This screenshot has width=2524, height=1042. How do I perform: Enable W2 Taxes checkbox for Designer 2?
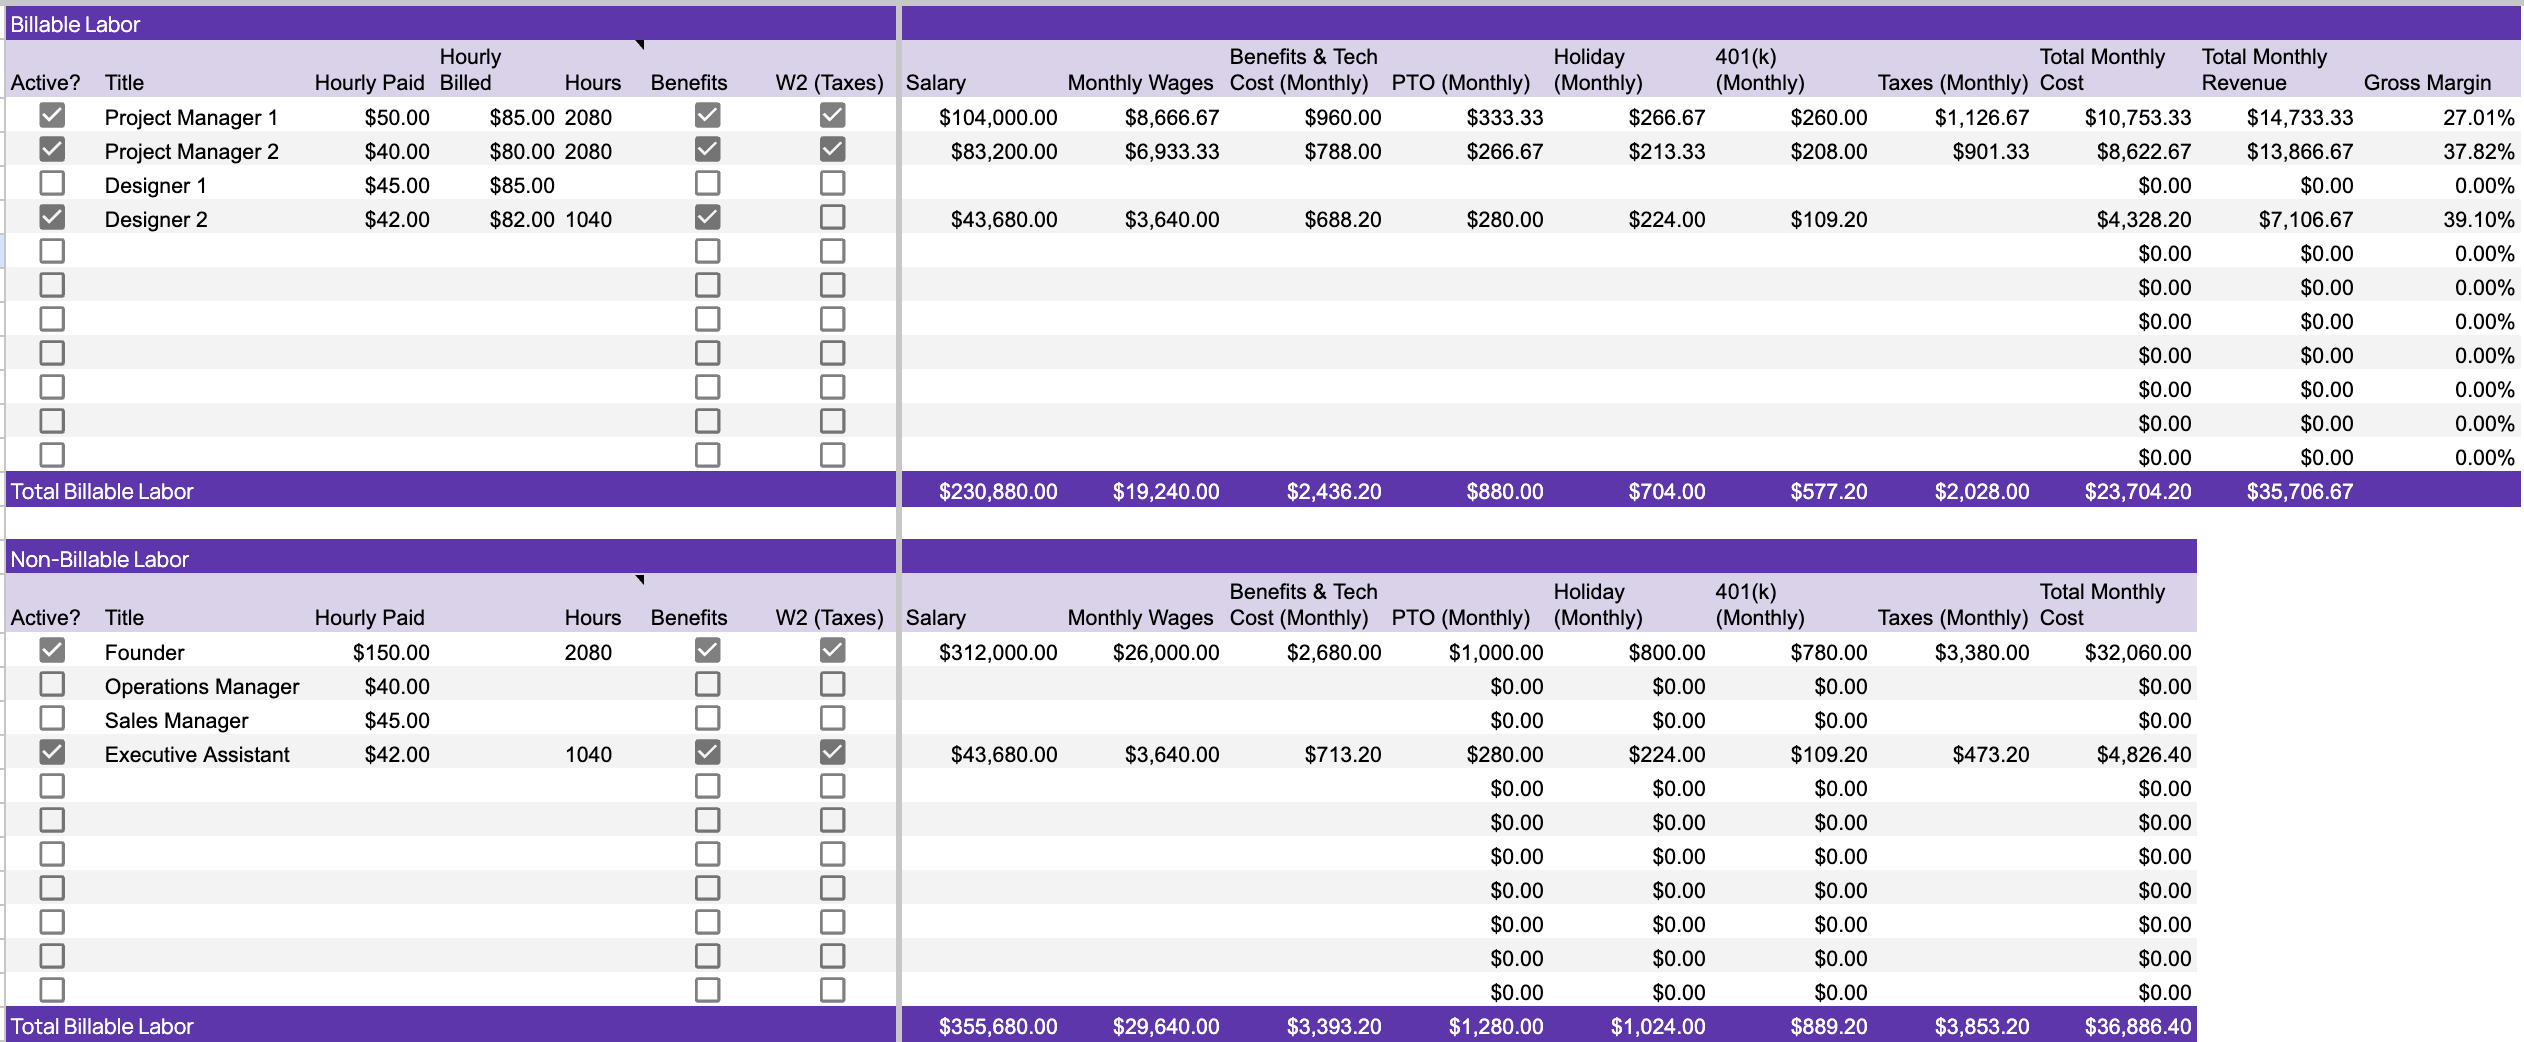click(832, 218)
